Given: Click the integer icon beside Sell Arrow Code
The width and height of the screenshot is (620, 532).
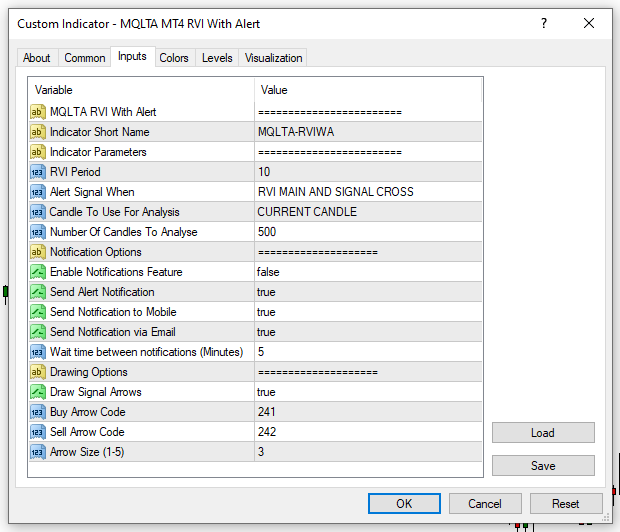Looking at the screenshot, I should (38, 432).
